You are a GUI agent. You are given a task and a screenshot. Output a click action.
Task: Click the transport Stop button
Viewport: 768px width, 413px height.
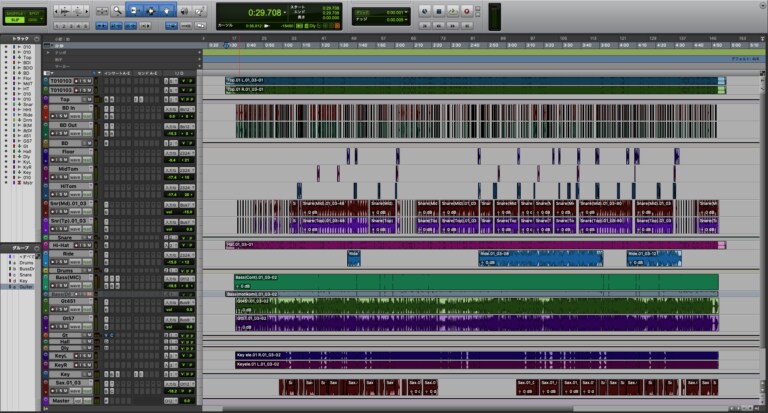pyautogui.click(x=438, y=11)
